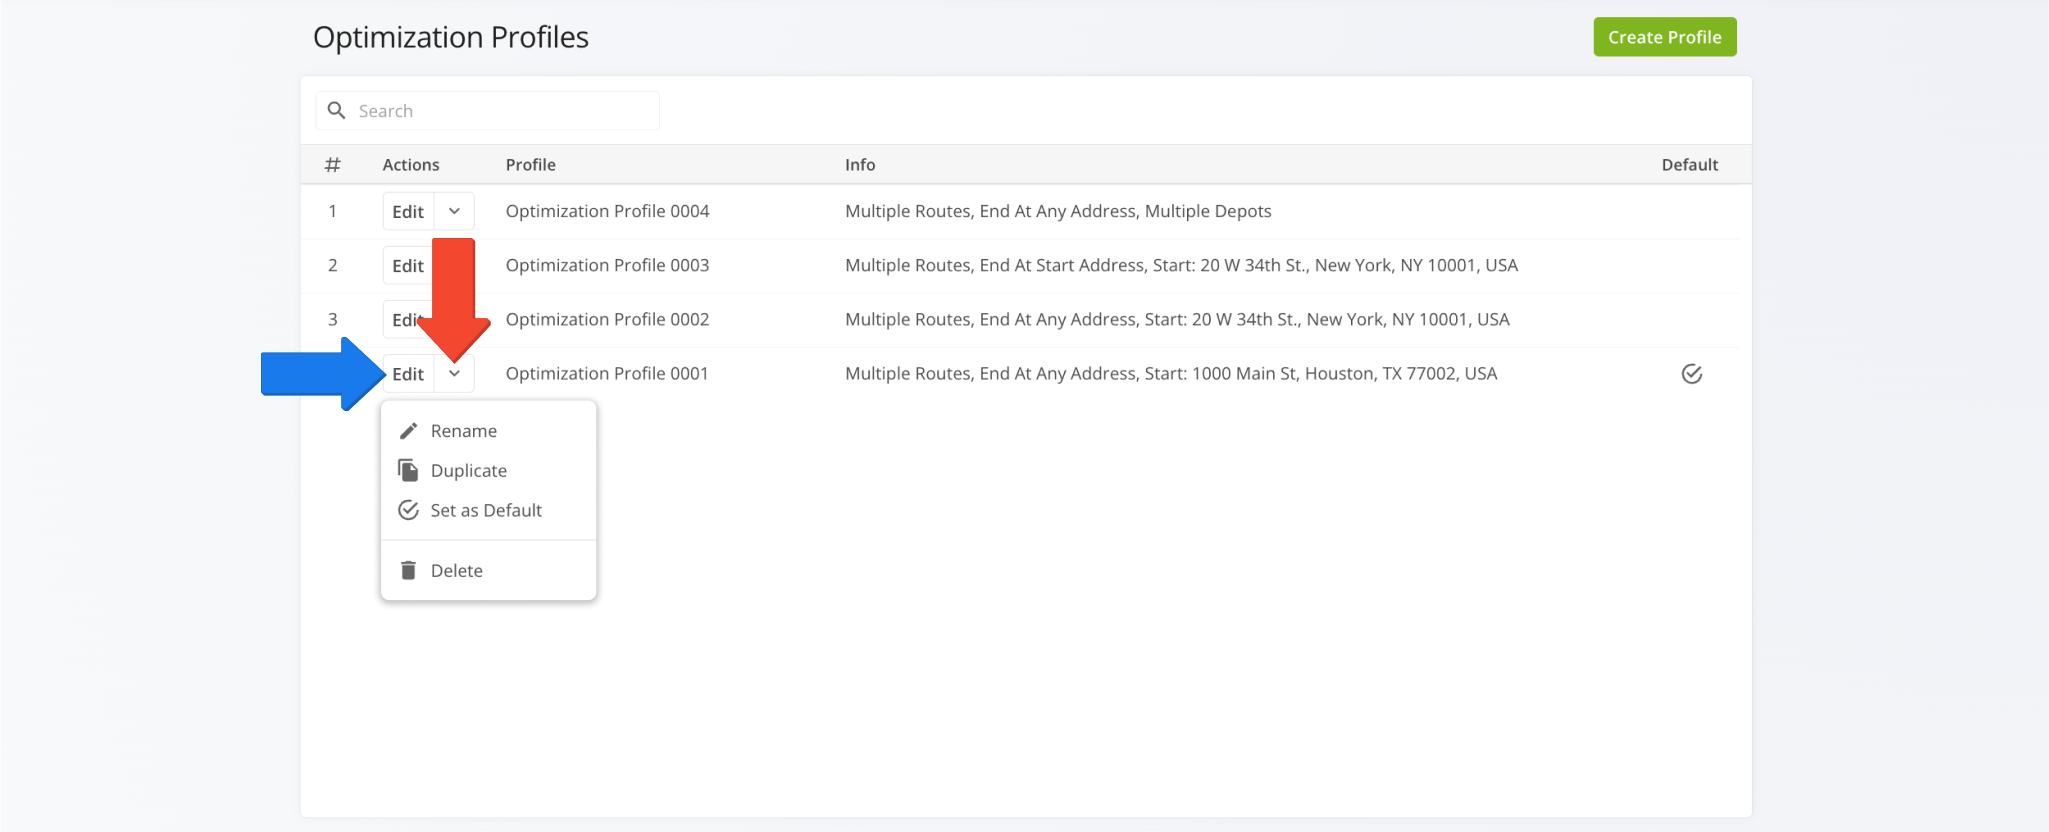Select the Info column header

pos(860,165)
